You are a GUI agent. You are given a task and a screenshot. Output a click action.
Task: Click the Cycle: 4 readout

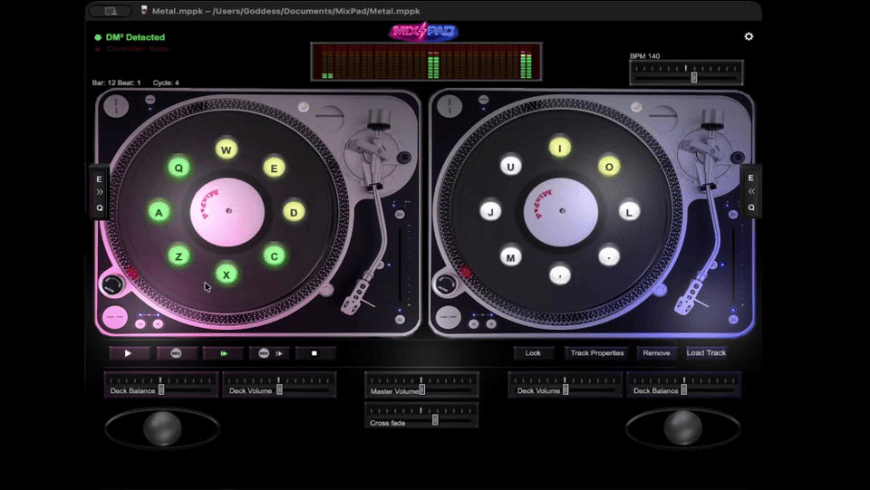point(166,83)
